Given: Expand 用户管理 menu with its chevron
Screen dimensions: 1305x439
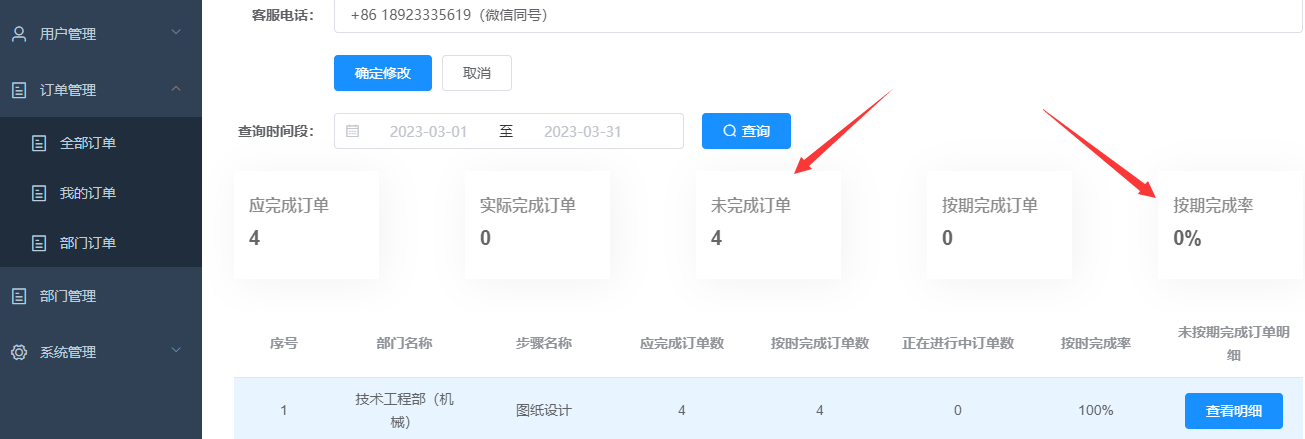Looking at the screenshot, I should (x=176, y=33).
